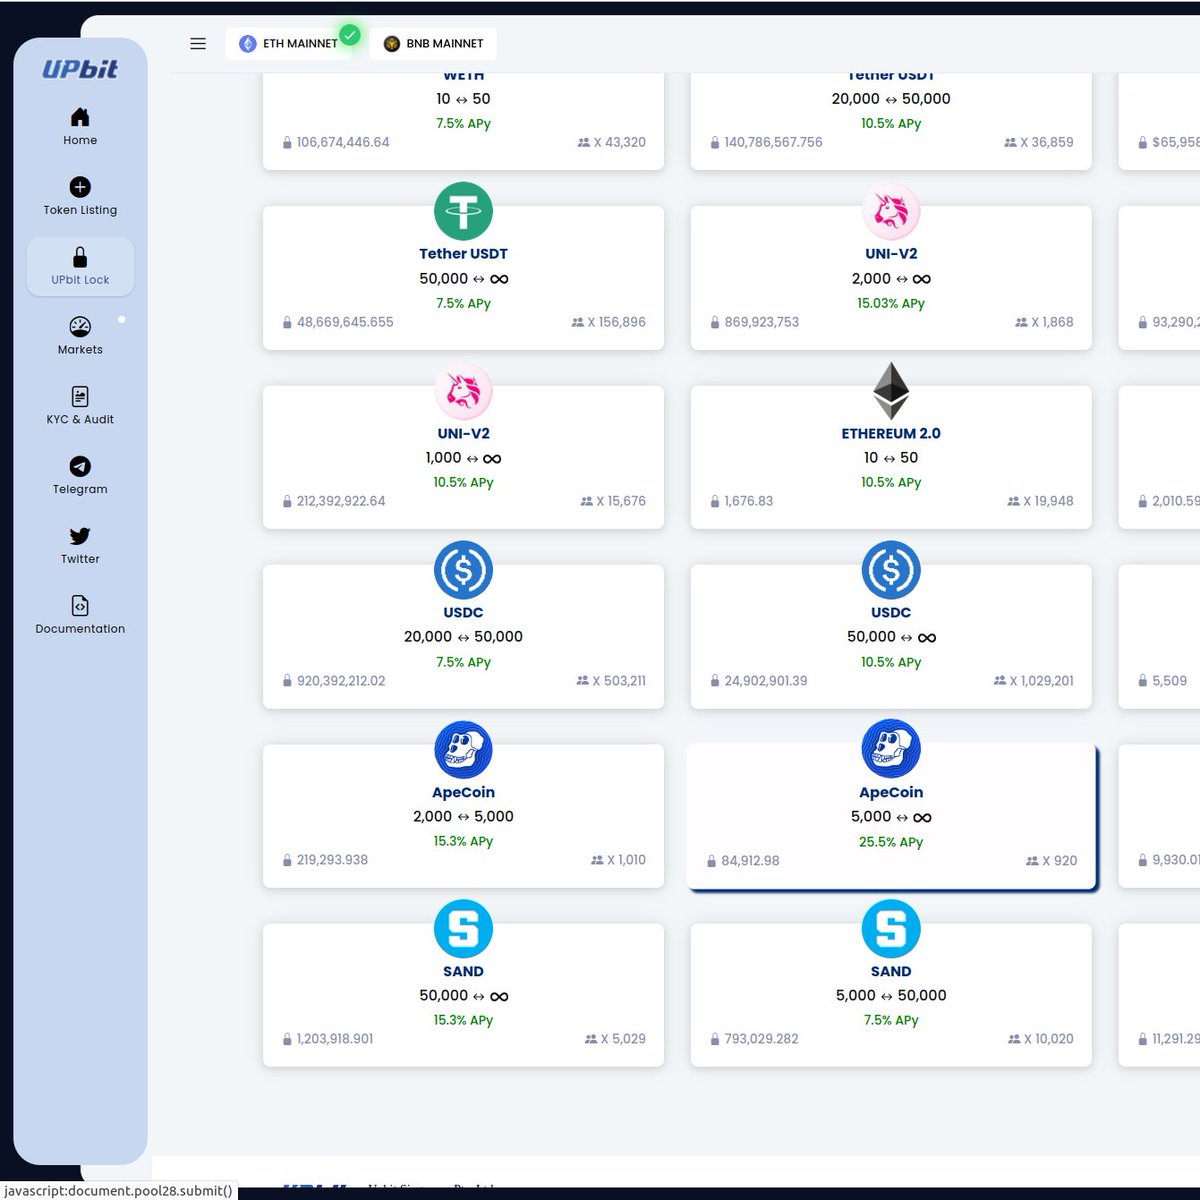Open the Tether USDT 7.5% APy title
The image size is (1200, 1200).
(463, 254)
